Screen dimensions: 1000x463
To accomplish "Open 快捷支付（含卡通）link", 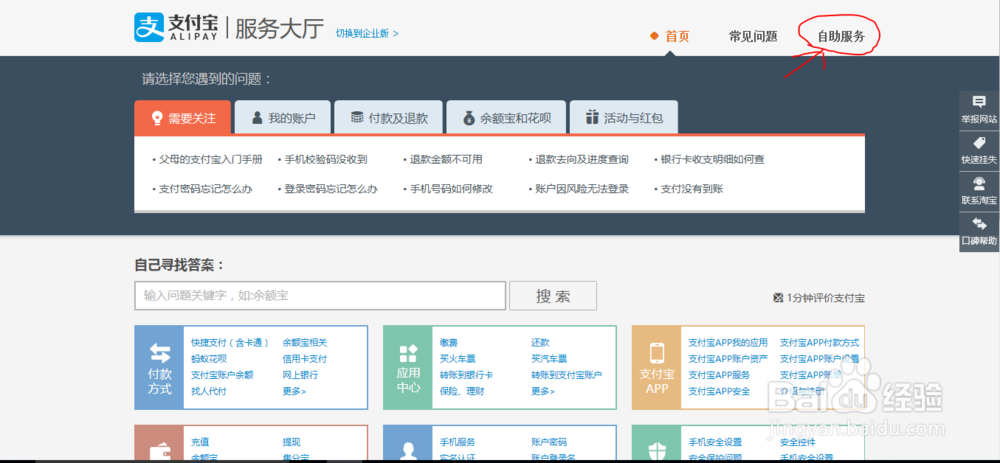I will pos(230,342).
